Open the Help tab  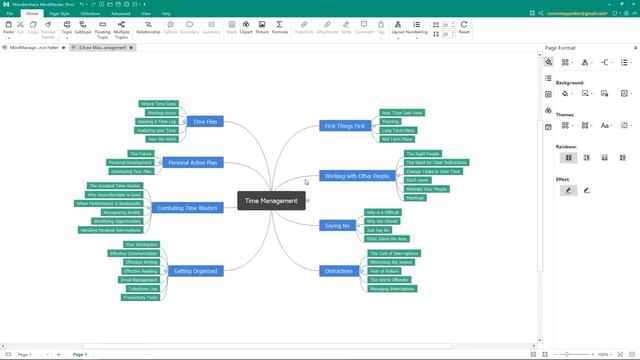click(x=166, y=13)
